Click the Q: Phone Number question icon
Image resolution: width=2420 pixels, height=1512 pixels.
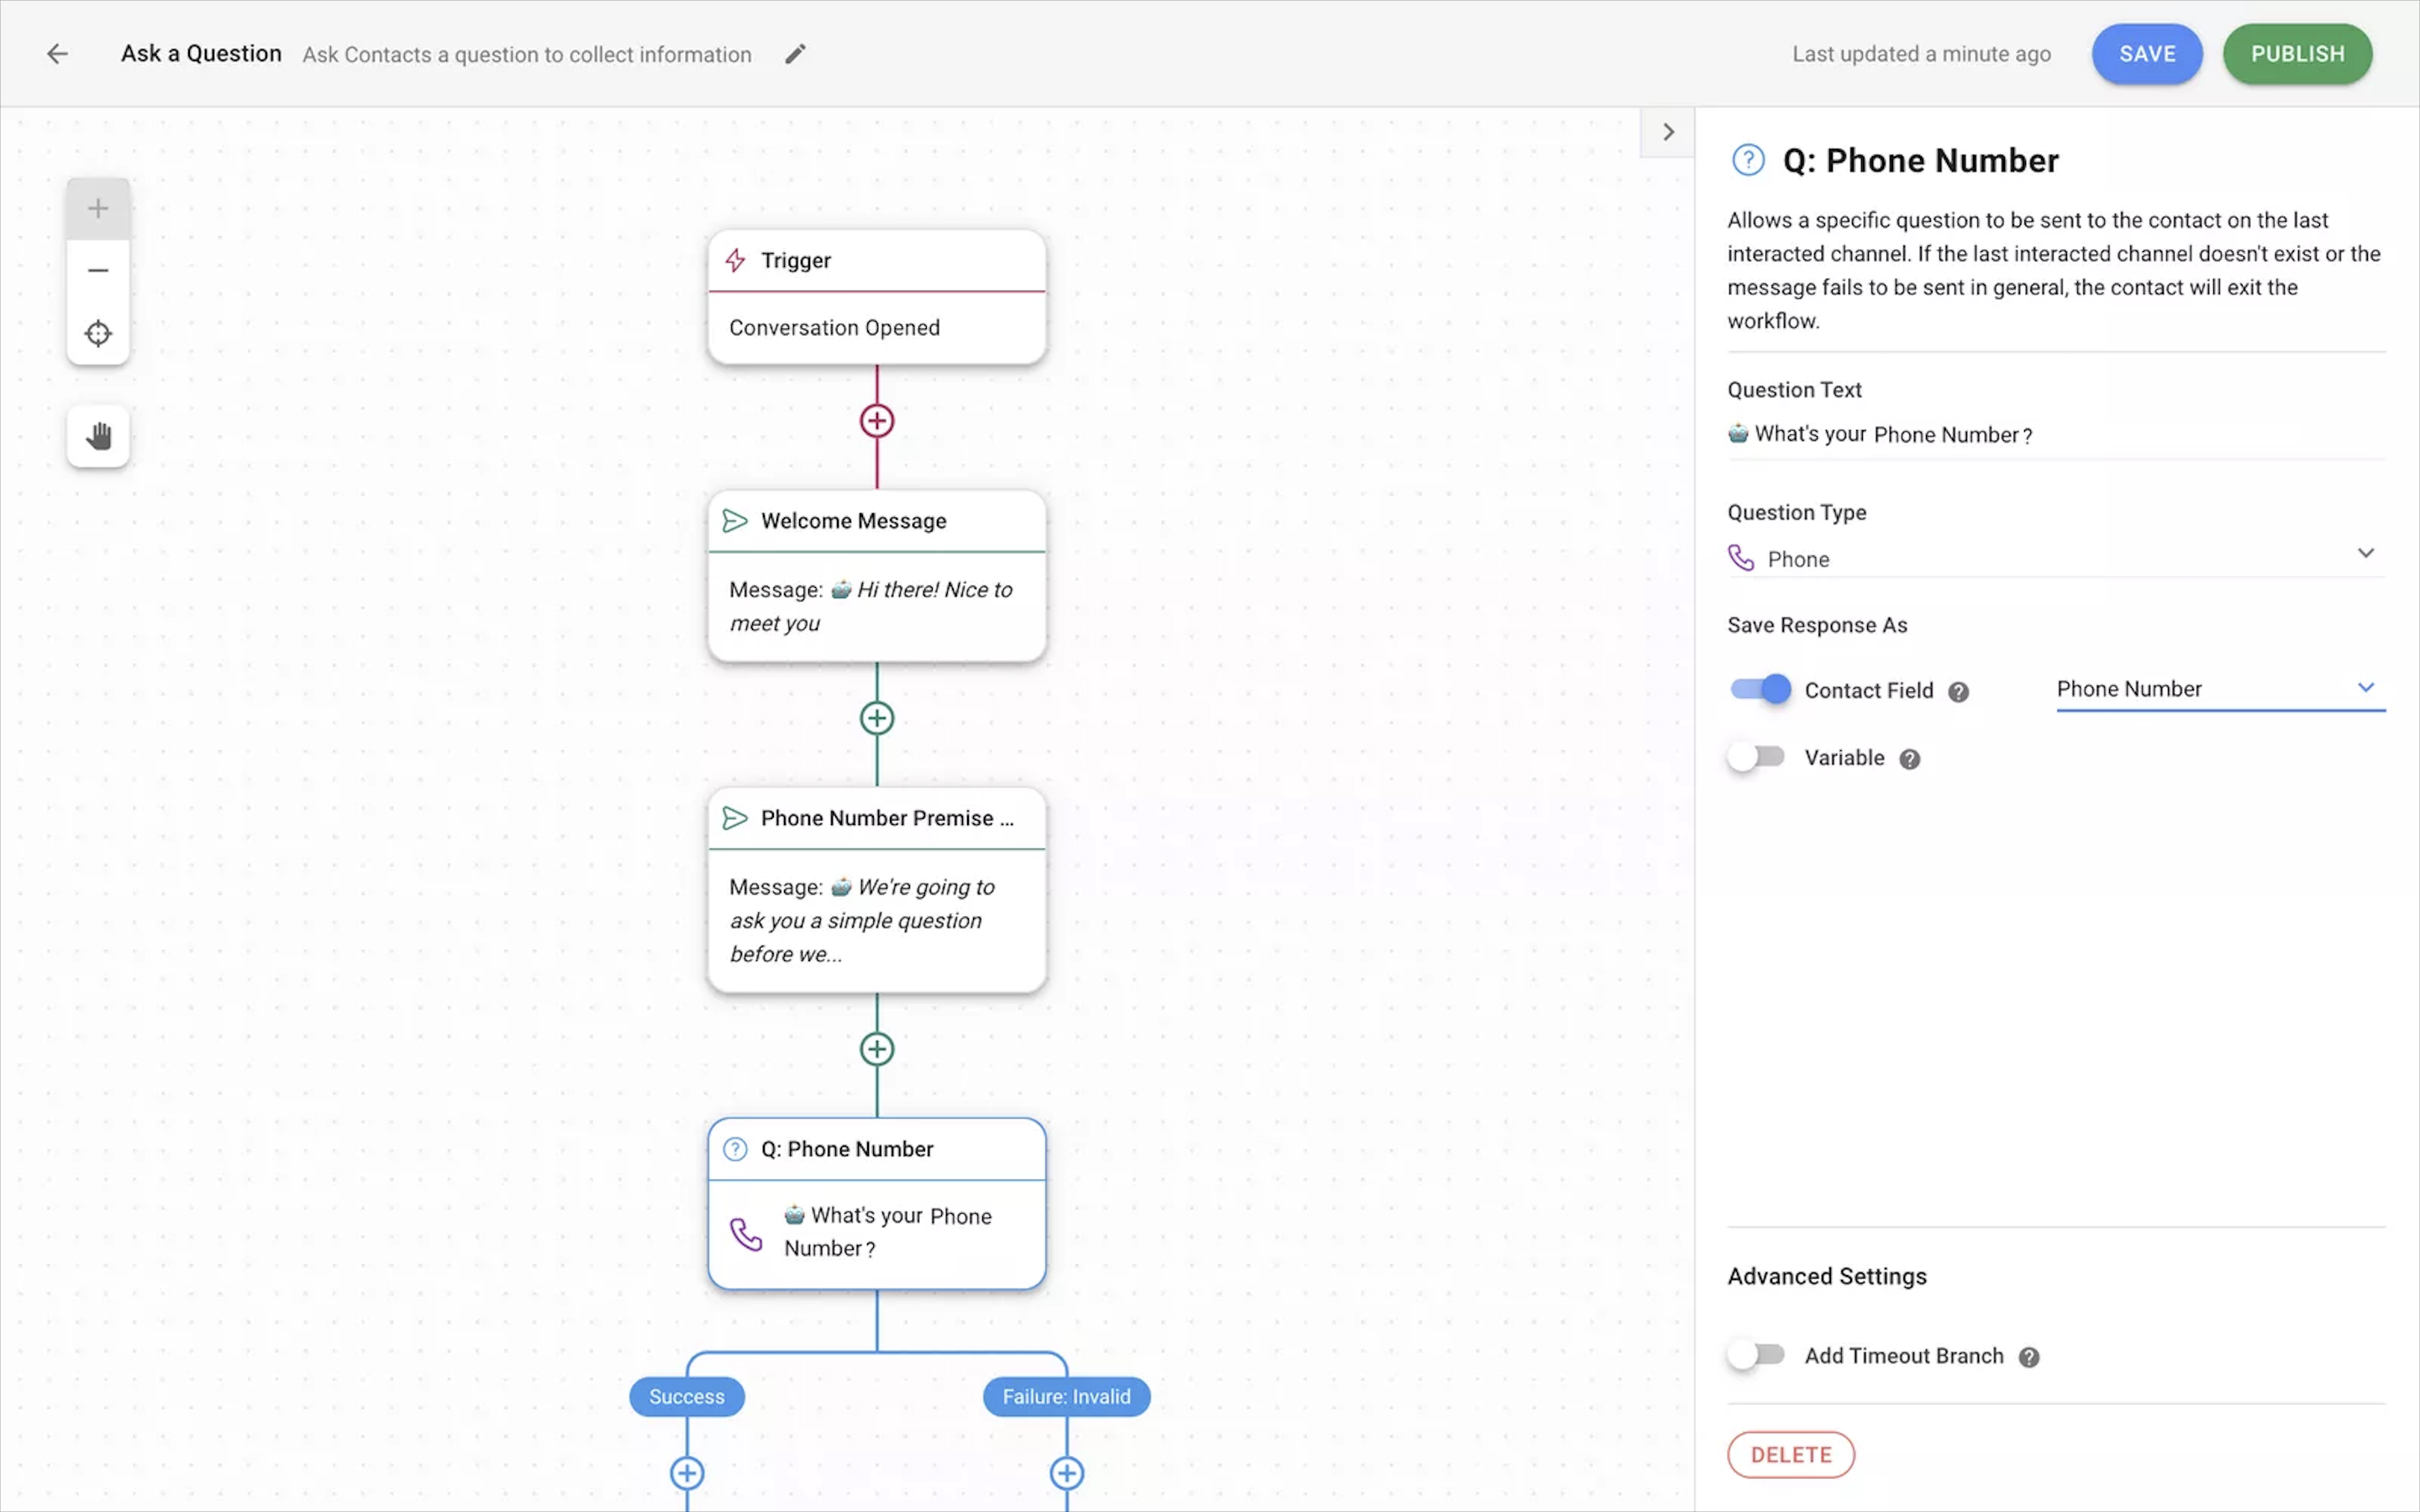pos(735,1148)
